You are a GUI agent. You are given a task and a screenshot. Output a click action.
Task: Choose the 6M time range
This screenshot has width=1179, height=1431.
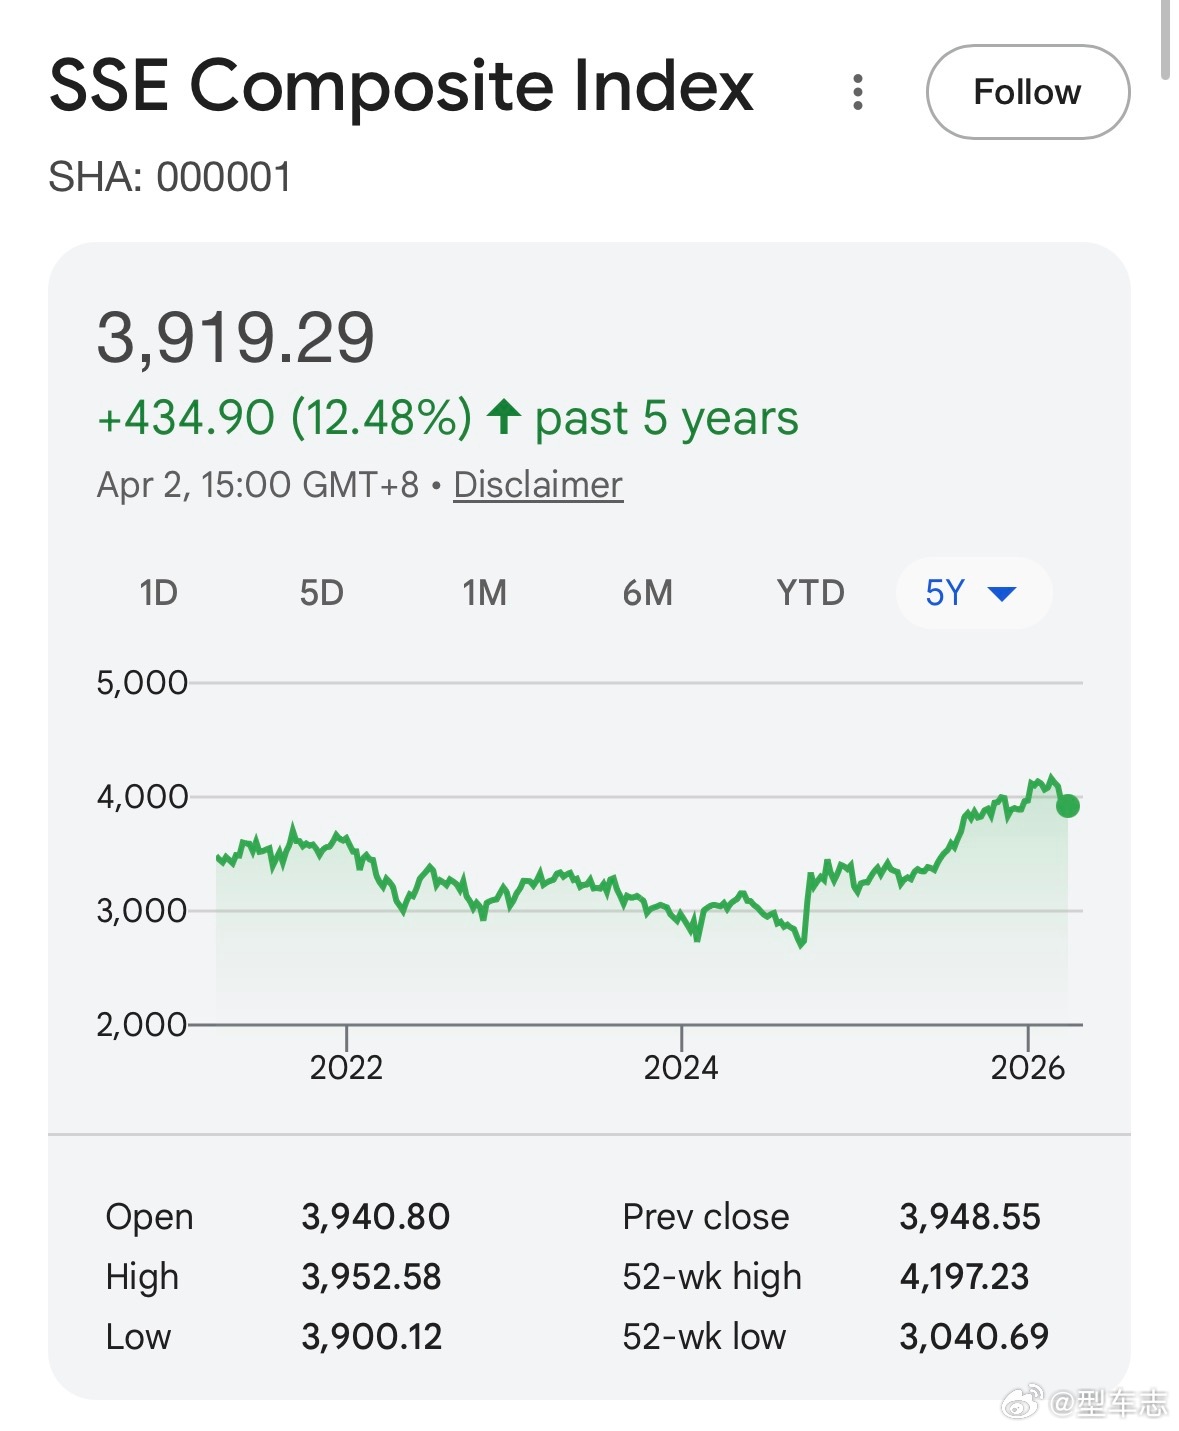pos(647,593)
